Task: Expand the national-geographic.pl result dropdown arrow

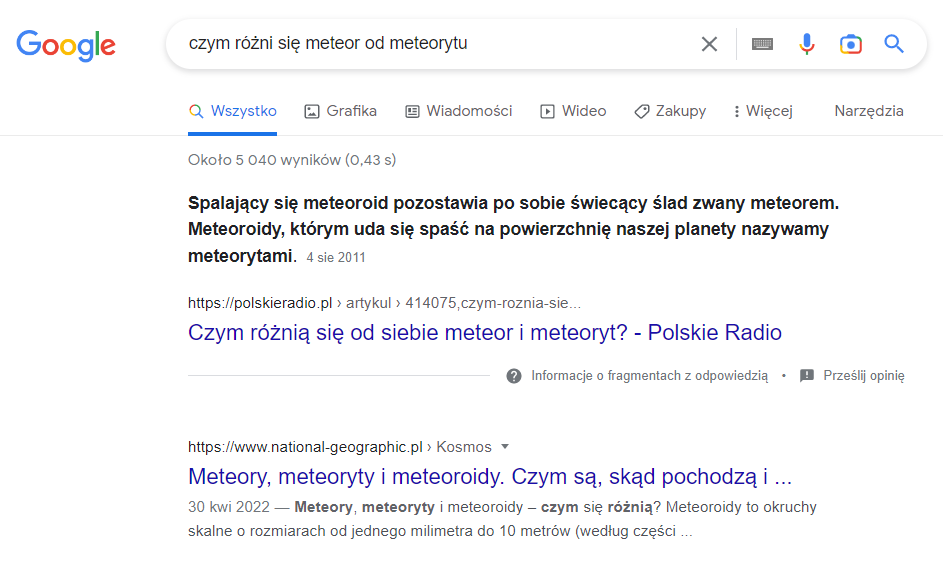Action: tap(505, 446)
